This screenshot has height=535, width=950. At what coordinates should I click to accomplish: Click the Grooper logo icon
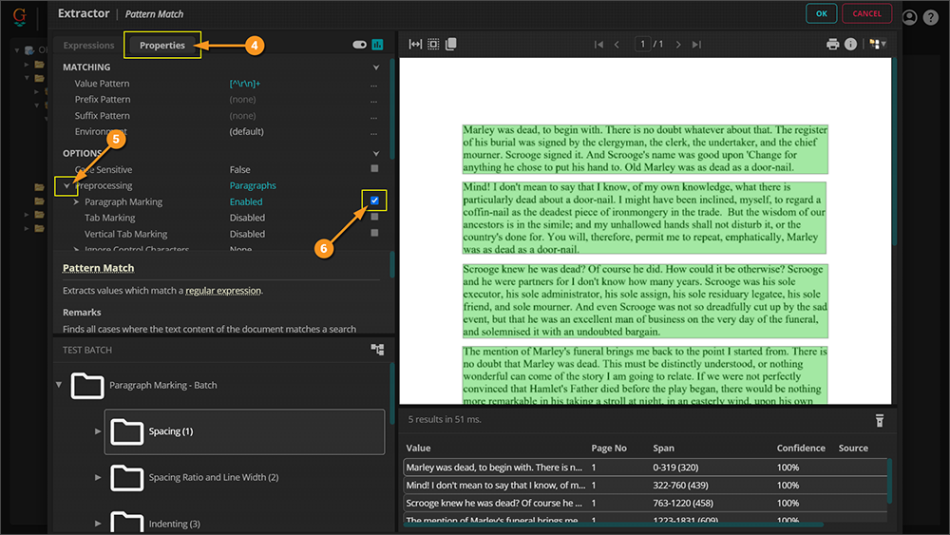tap(19, 16)
